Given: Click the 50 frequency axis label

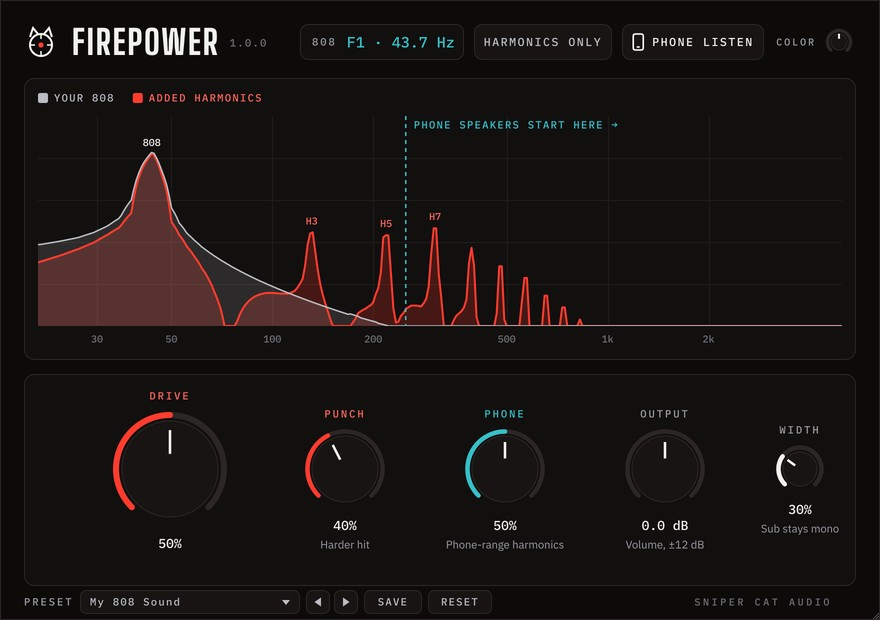Looking at the screenshot, I should pos(171,339).
